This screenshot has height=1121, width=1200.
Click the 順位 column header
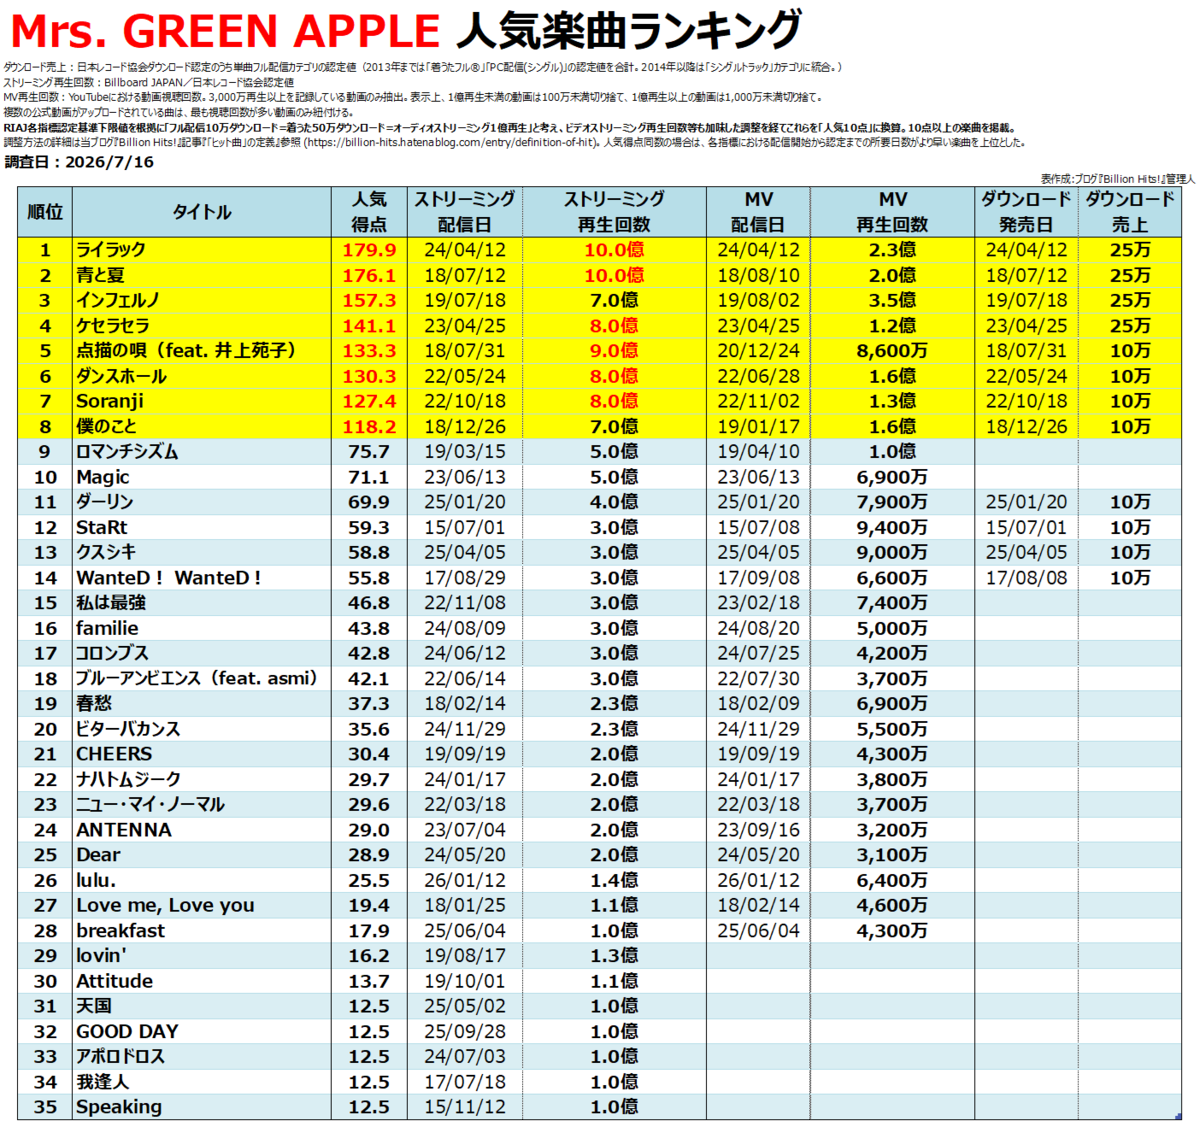pyautogui.click(x=45, y=212)
